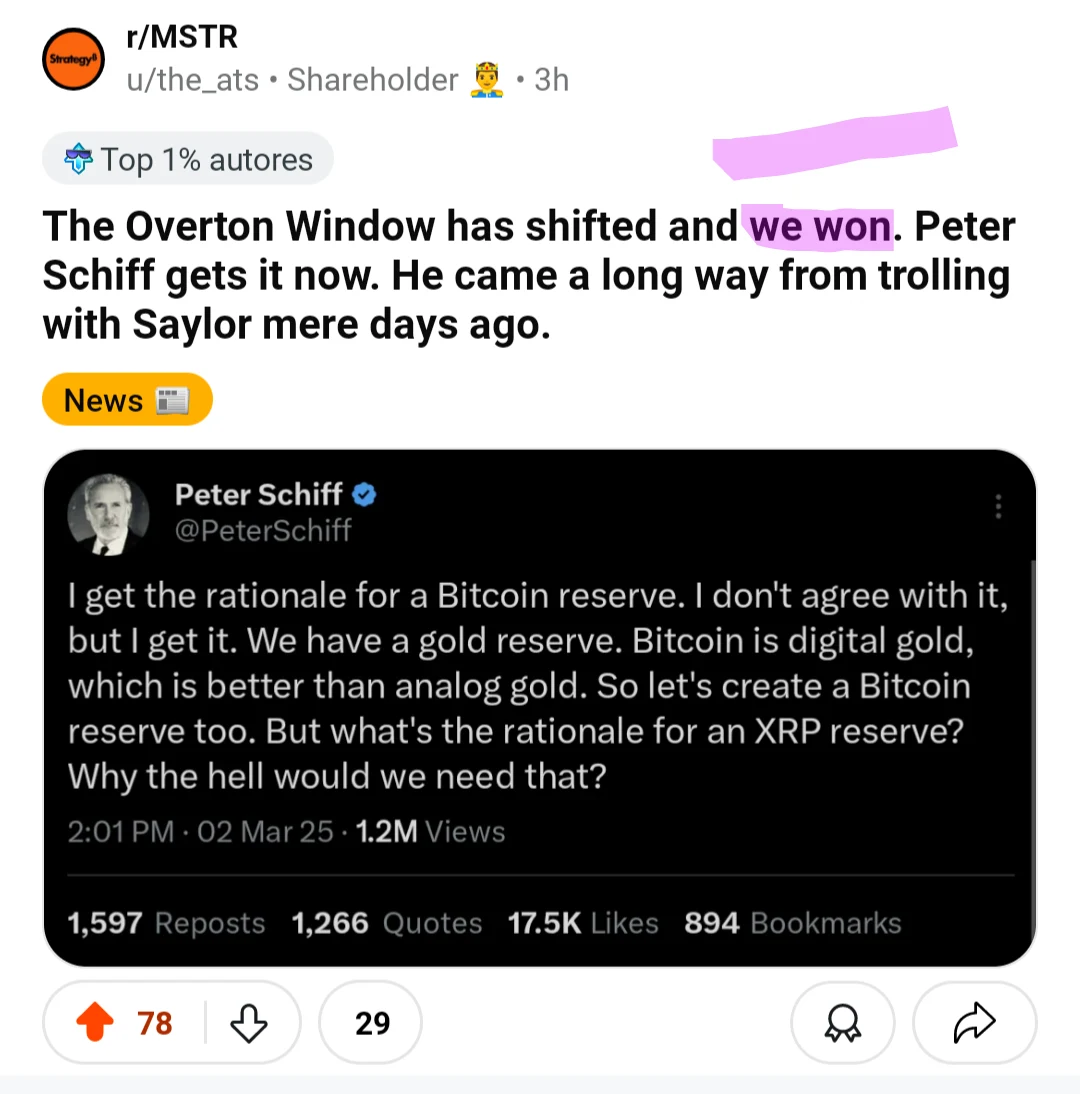The height and width of the screenshot is (1094, 1080).
Task: Share the post using the arrow icon
Action: click(975, 1022)
